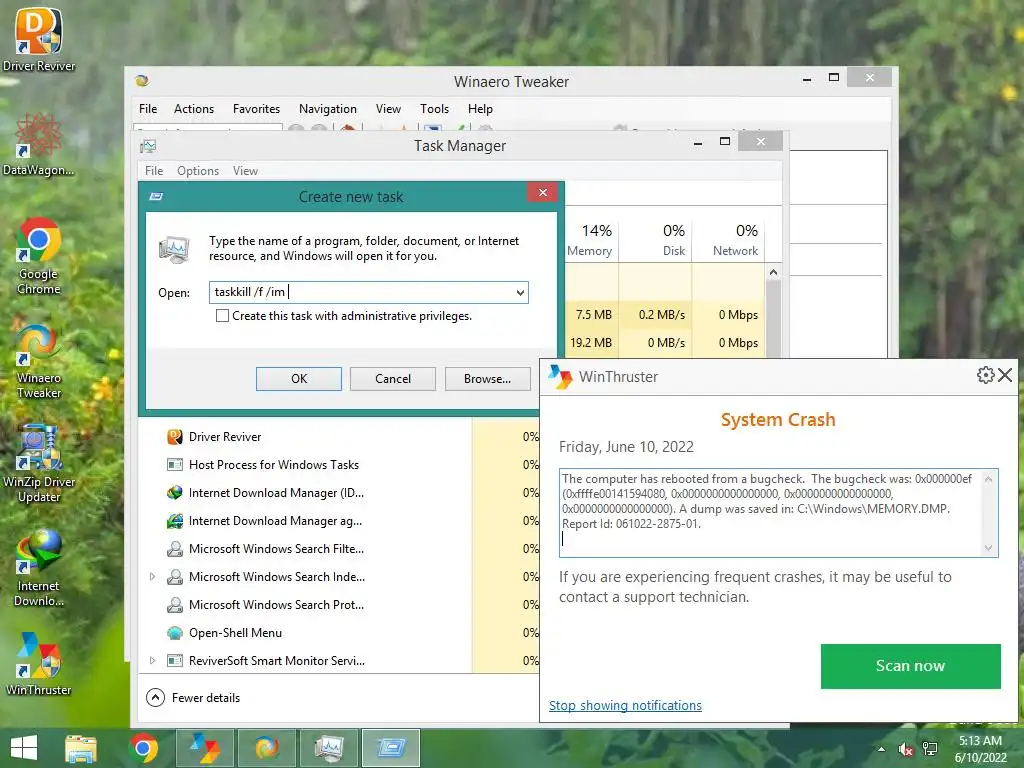
Task: Click the Task Manager title bar icon
Action: click(x=148, y=146)
